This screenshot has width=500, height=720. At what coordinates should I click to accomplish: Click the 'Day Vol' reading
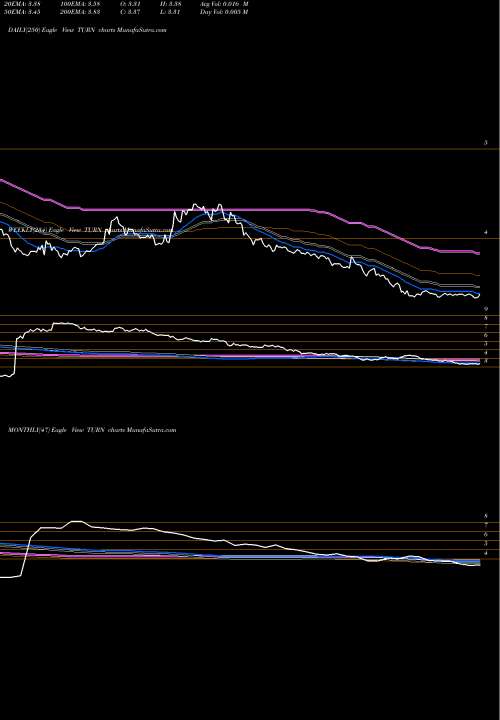[224, 12]
